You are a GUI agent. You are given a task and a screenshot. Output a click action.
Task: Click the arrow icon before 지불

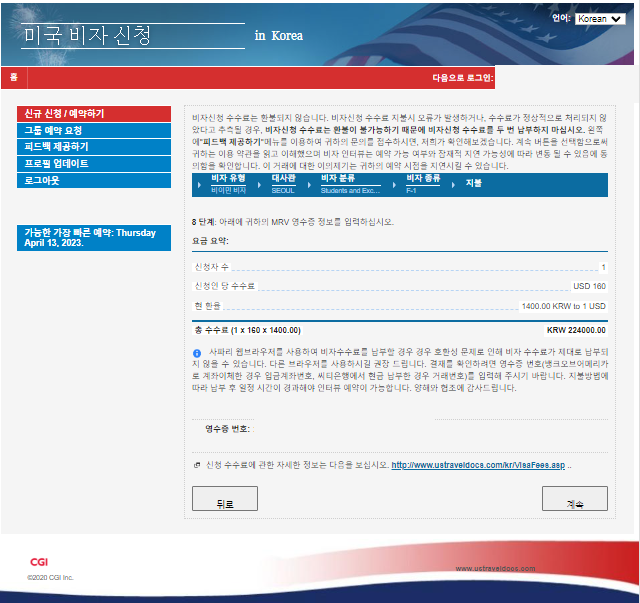coord(453,185)
